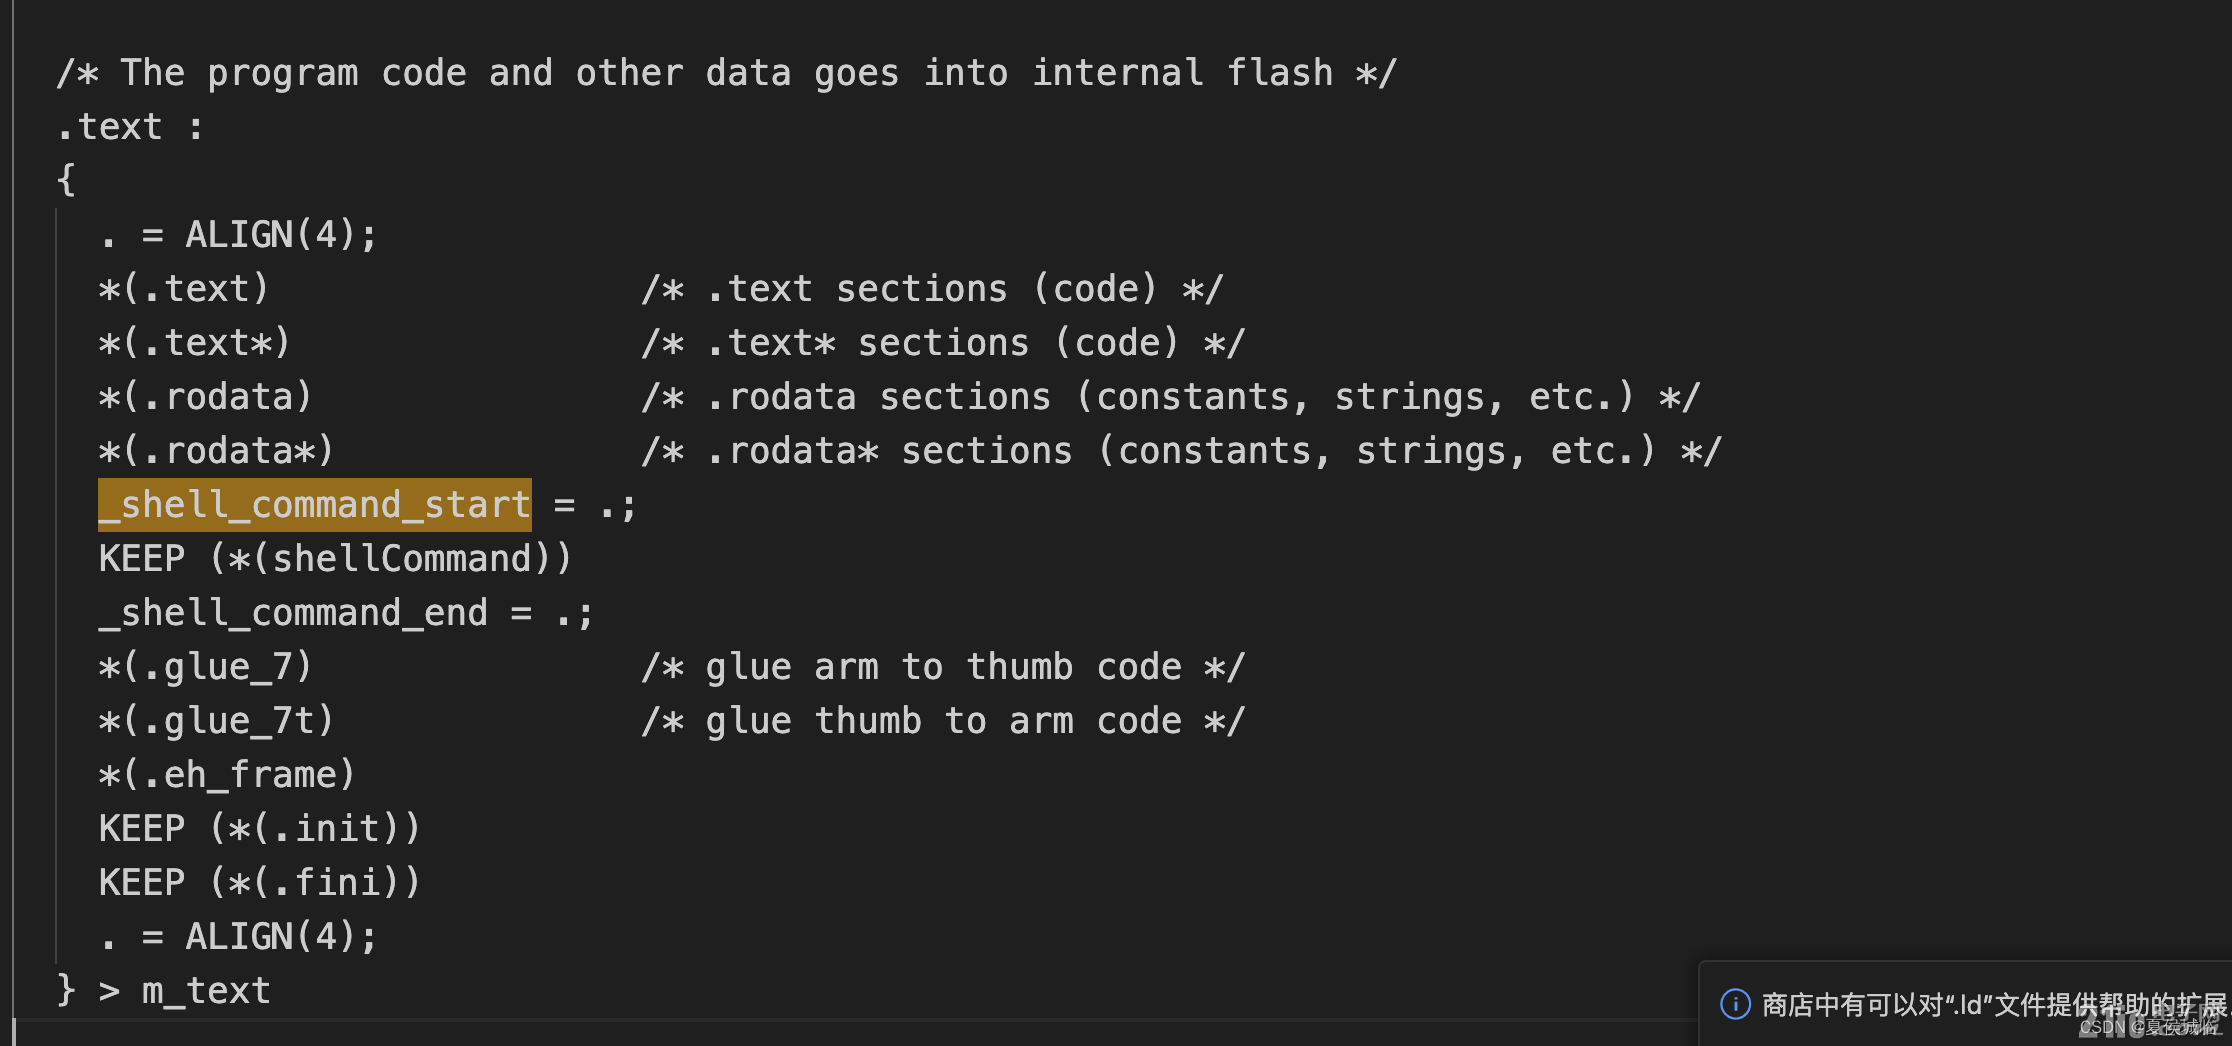Click the KEEP (*(shellCommand)) line
The width and height of the screenshot is (2232, 1046).
click(335, 559)
